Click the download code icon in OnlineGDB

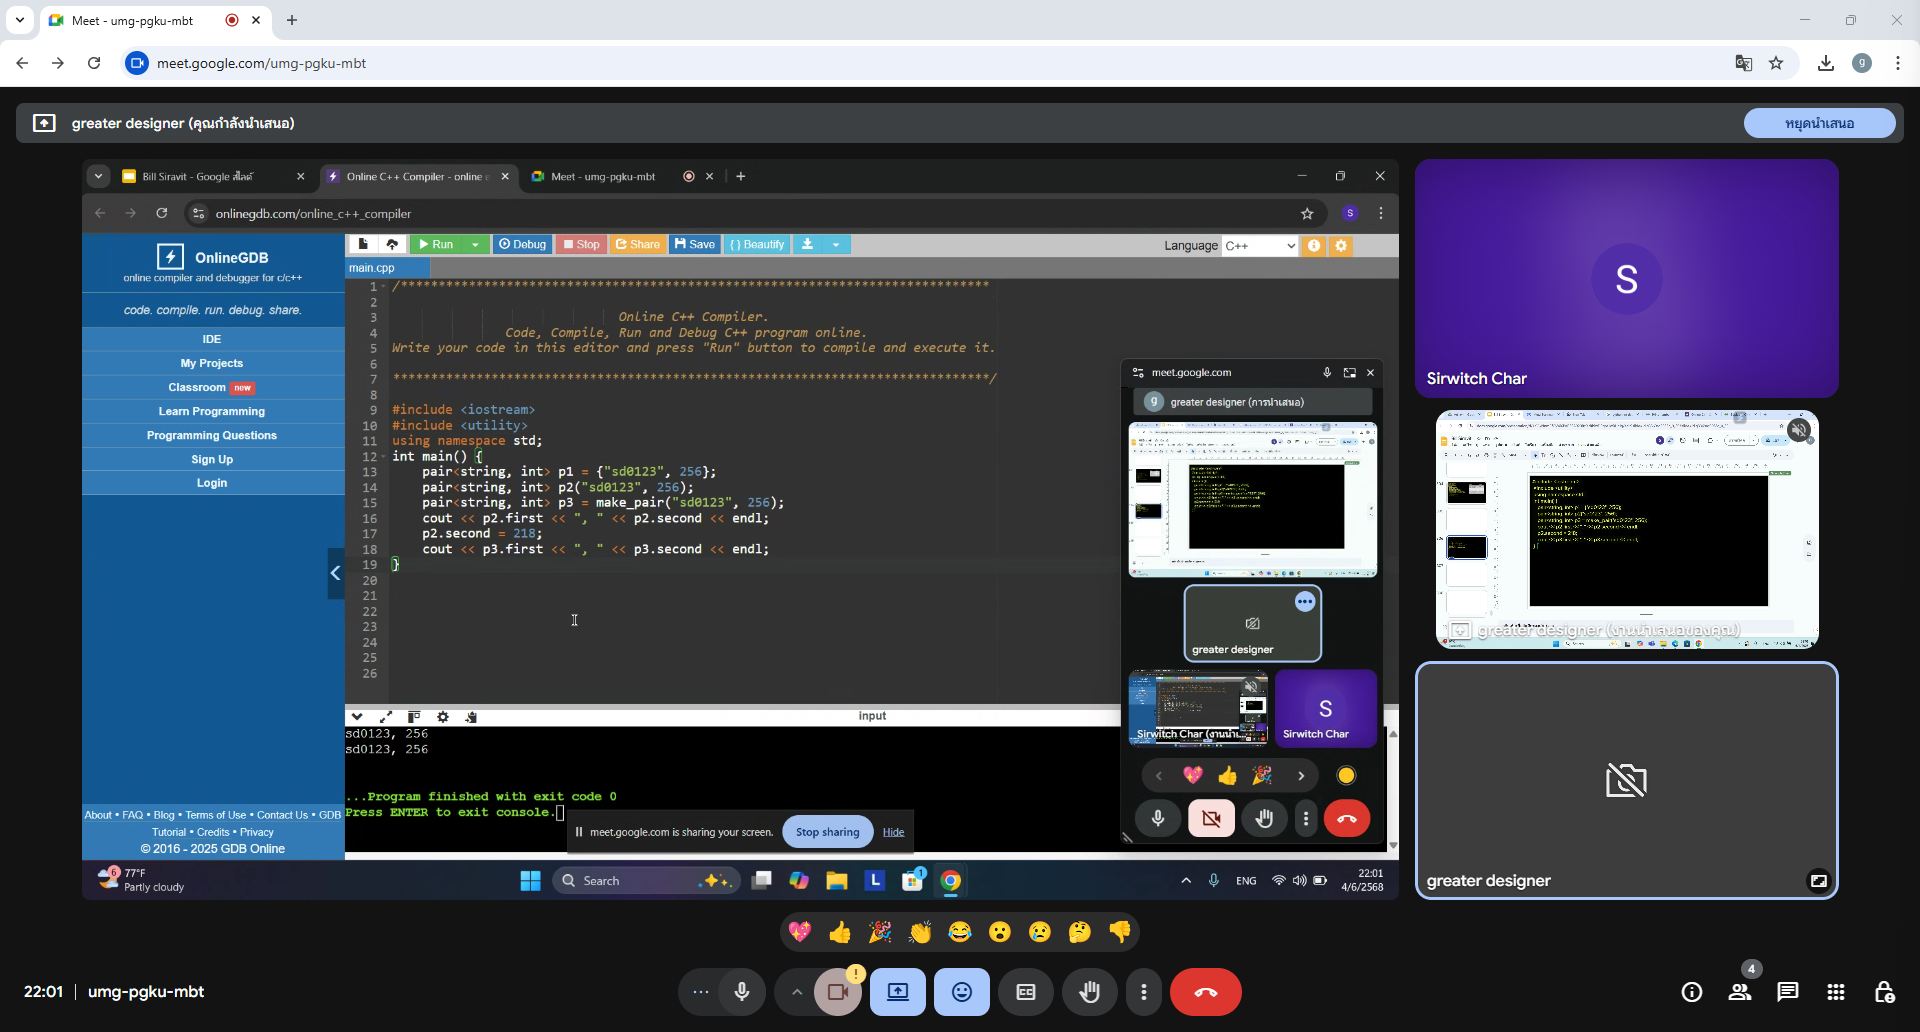pyautogui.click(x=807, y=245)
